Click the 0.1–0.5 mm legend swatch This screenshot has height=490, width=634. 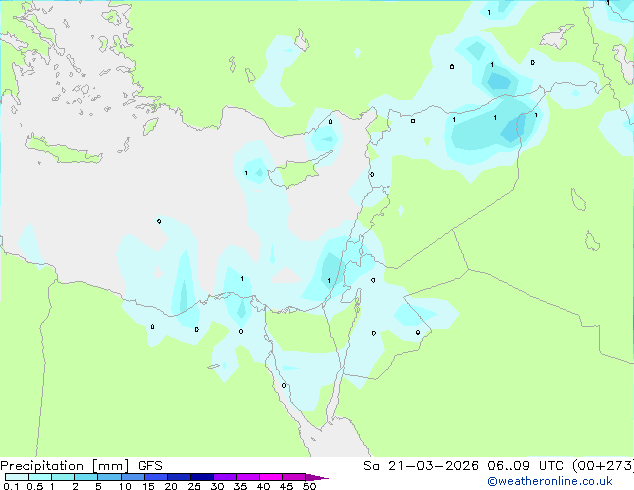[17, 477]
